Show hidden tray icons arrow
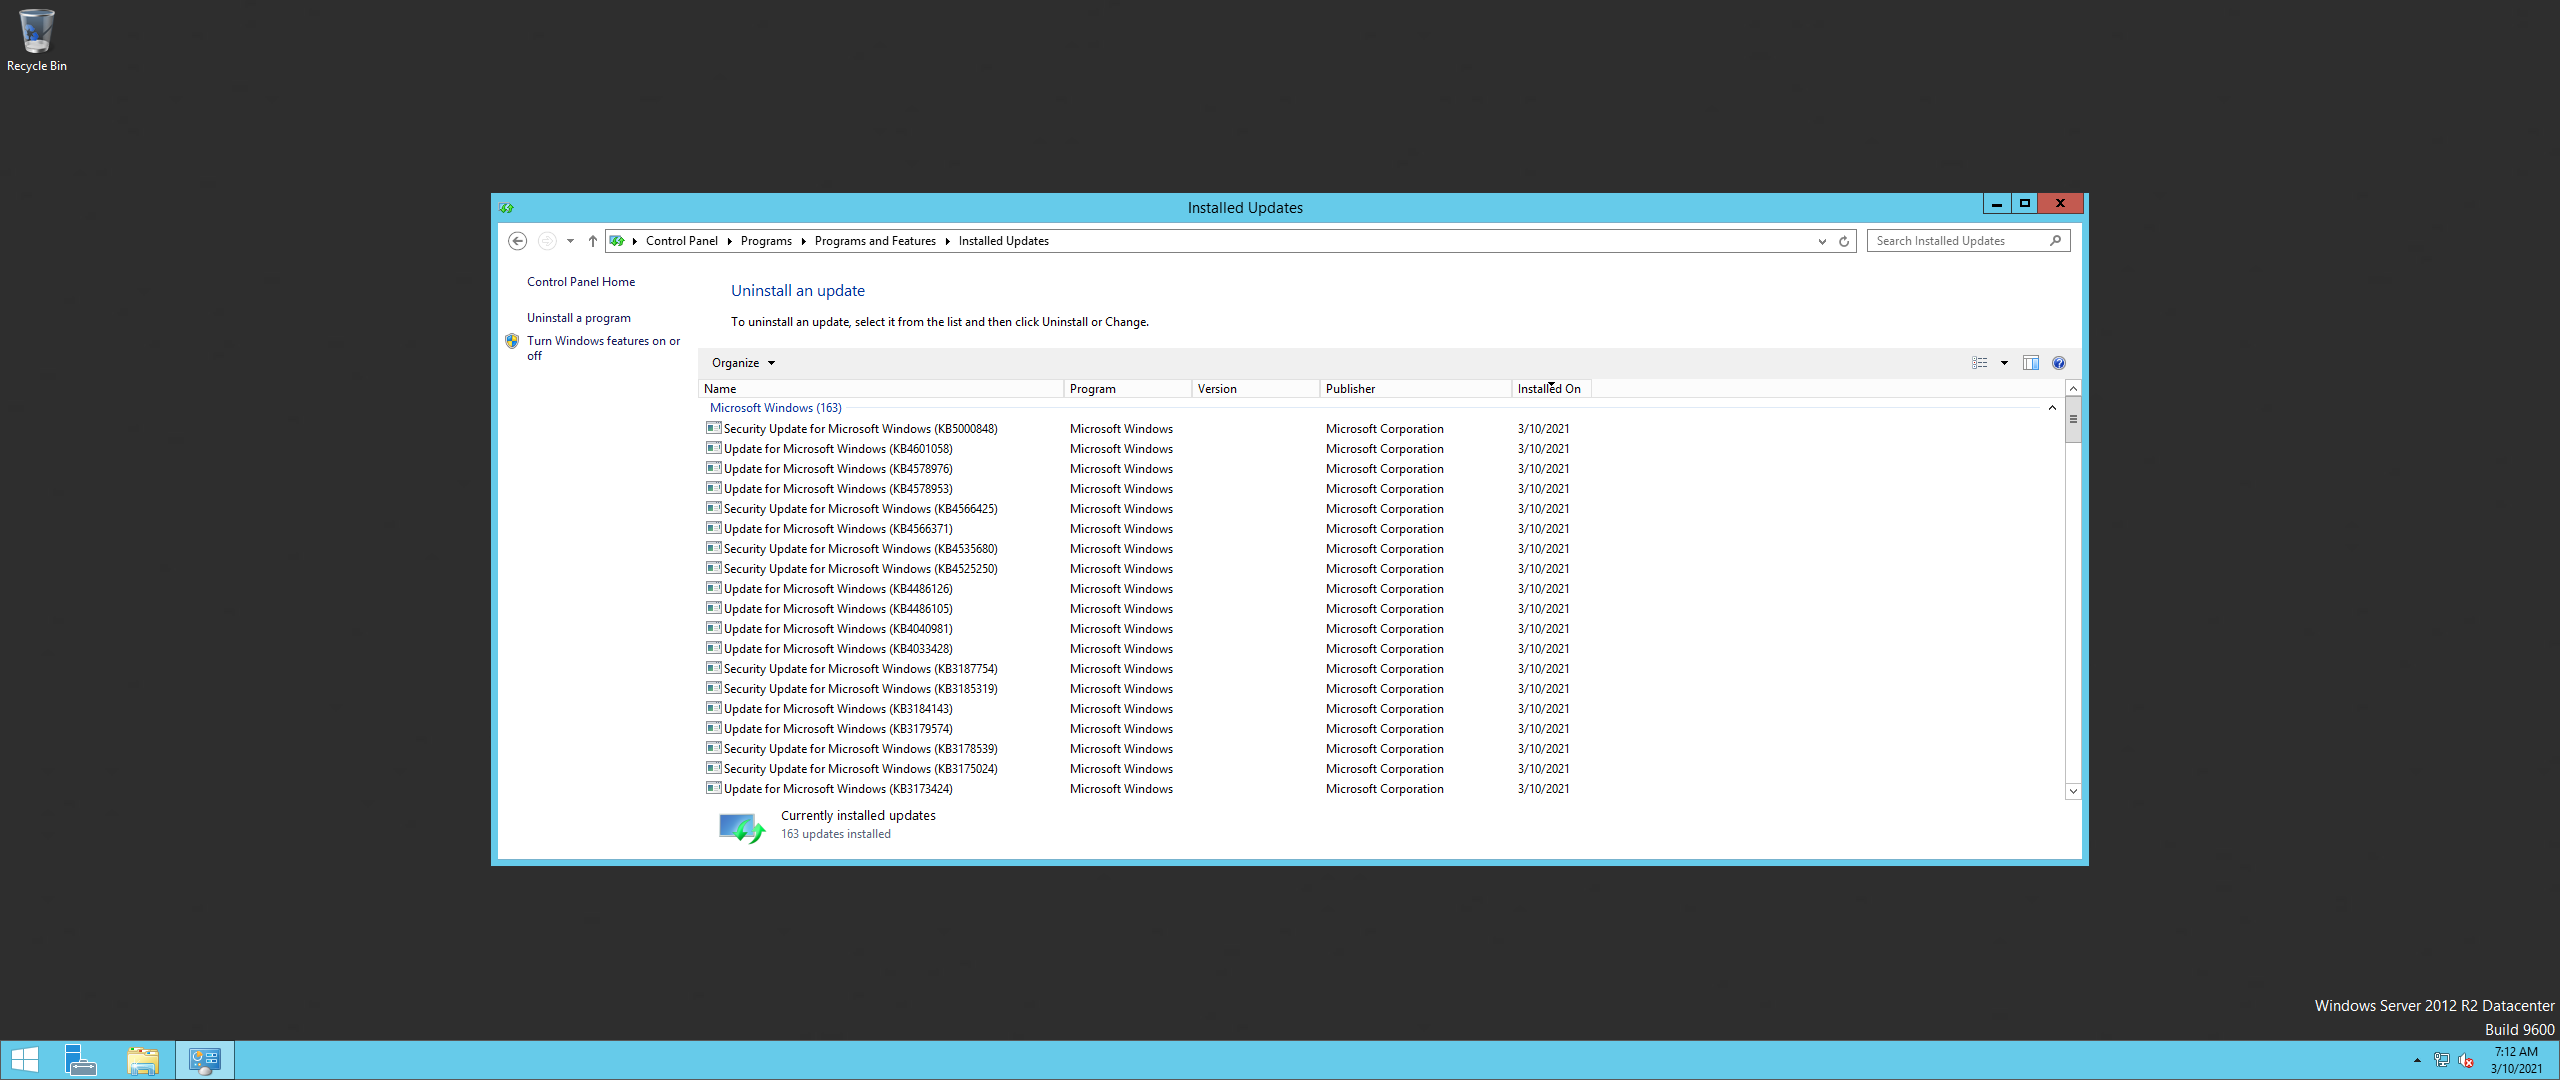The height and width of the screenshot is (1080, 2560). (x=2417, y=1060)
